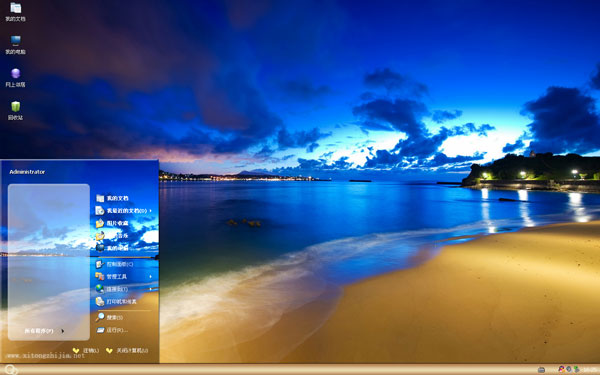Click the green system tray icon

point(576,369)
